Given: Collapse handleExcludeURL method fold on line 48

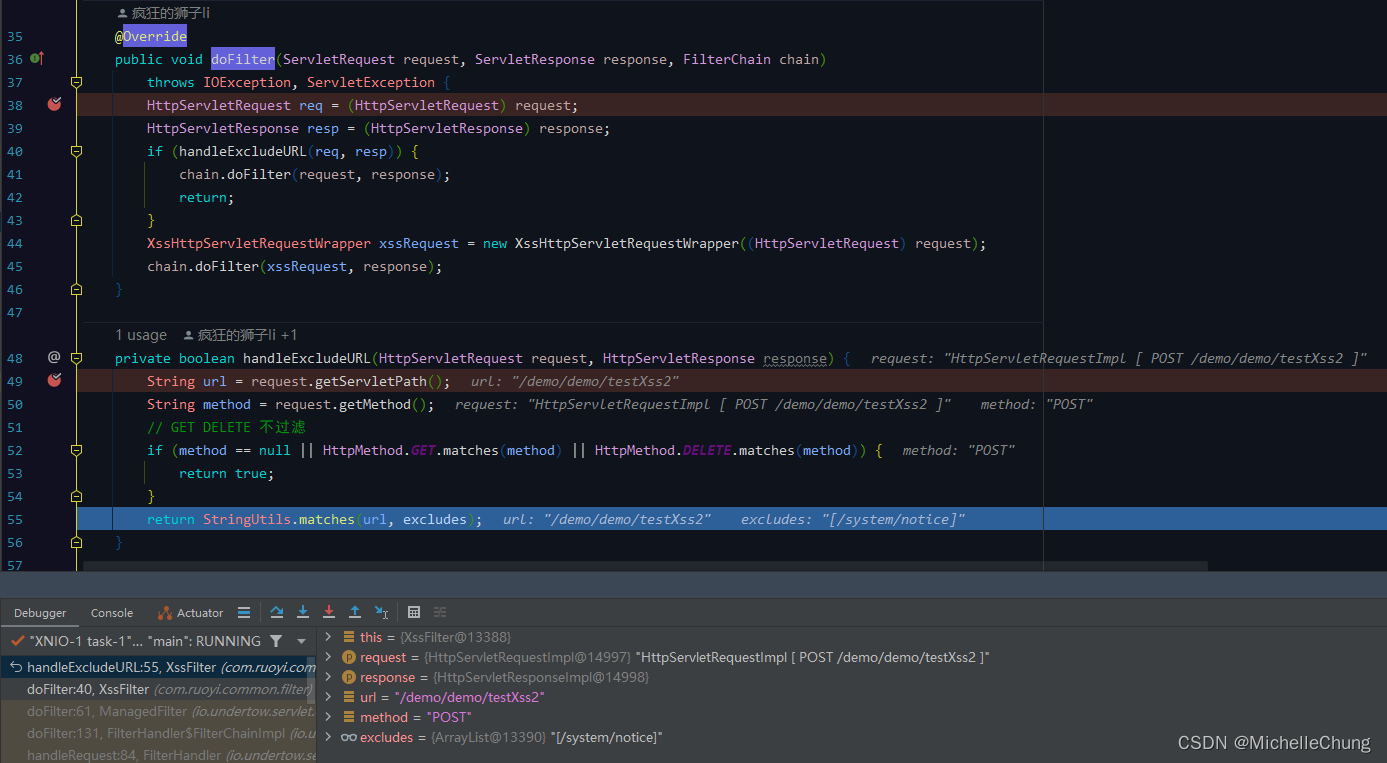Looking at the screenshot, I should click(76, 358).
